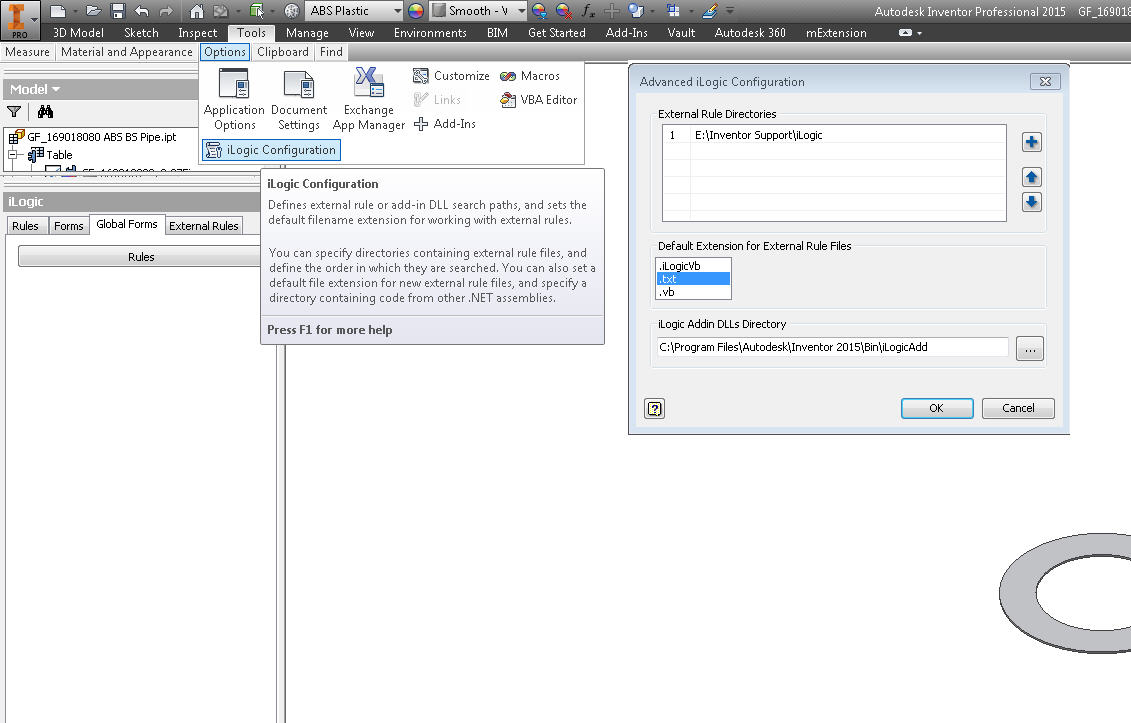The height and width of the screenshot is (723, 1131).
Task: Open Application Options
Action: click(233, 99)
